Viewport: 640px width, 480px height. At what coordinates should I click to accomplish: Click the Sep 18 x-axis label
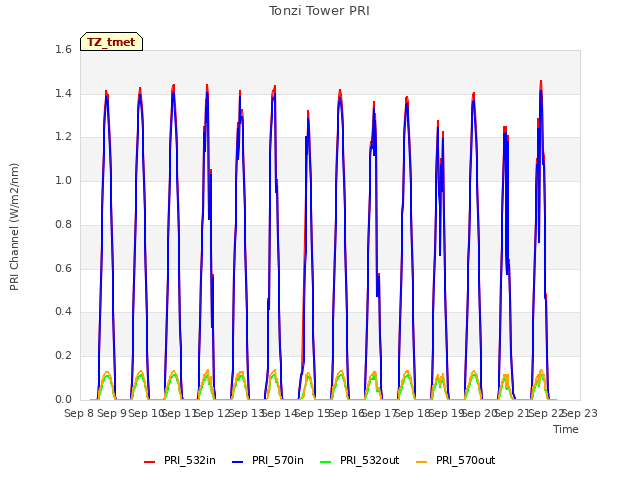pos(412,413)
